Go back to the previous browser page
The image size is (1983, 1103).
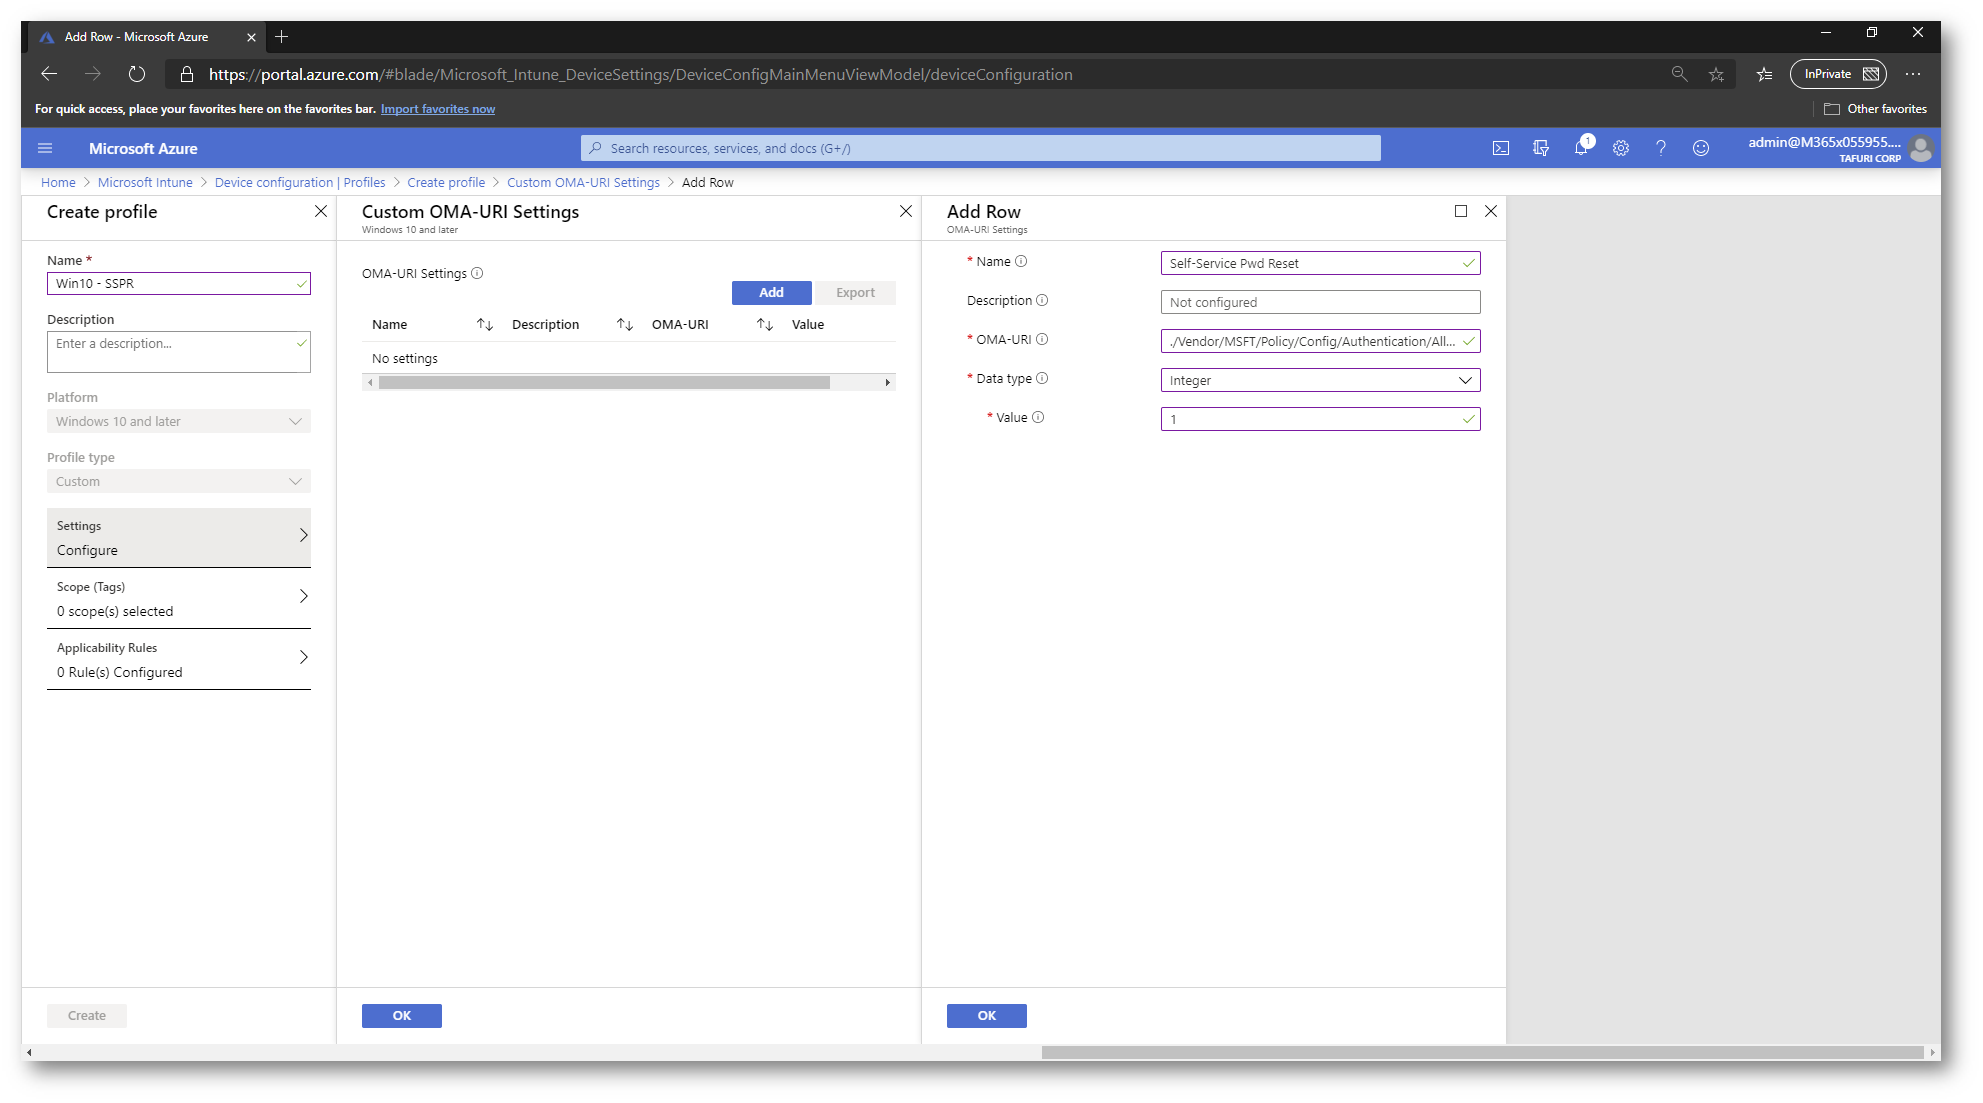(x=49, y=74)
